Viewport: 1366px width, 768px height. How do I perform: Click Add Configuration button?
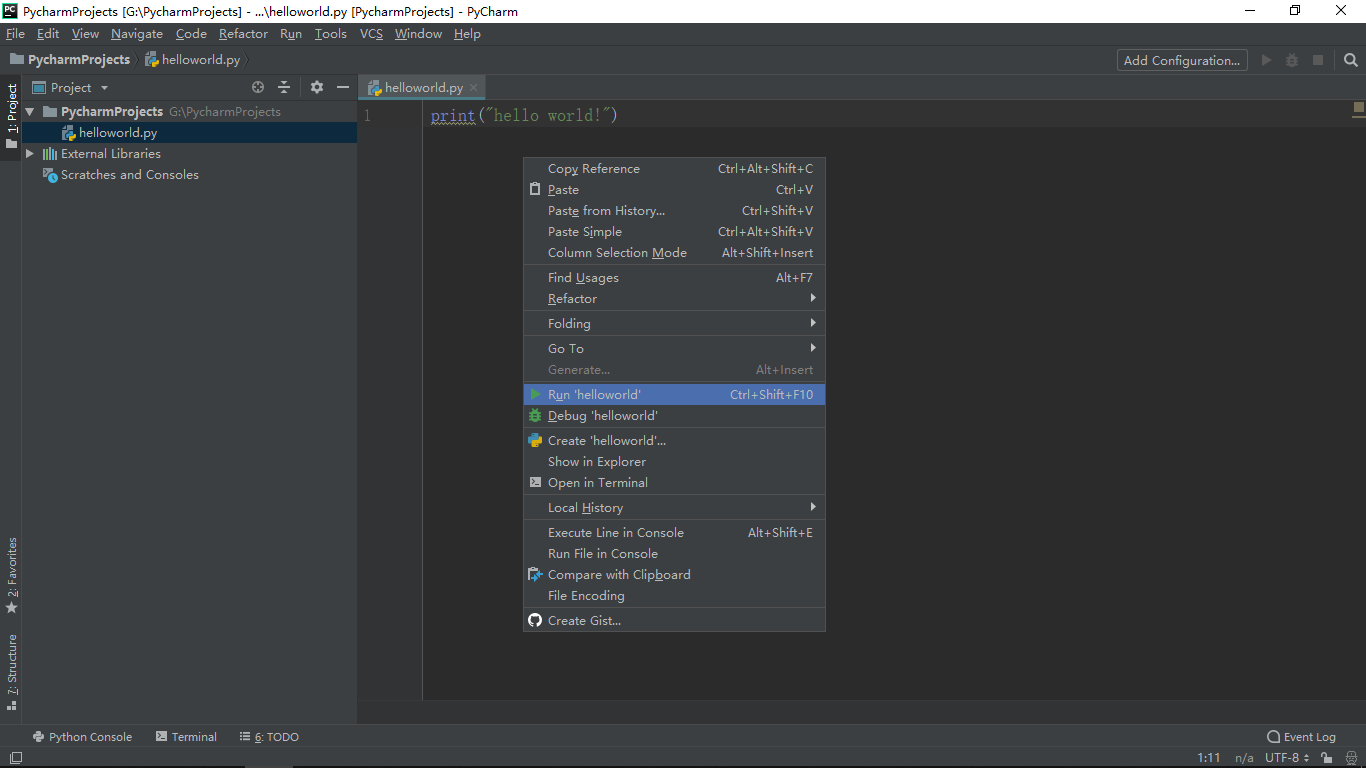1182,60
